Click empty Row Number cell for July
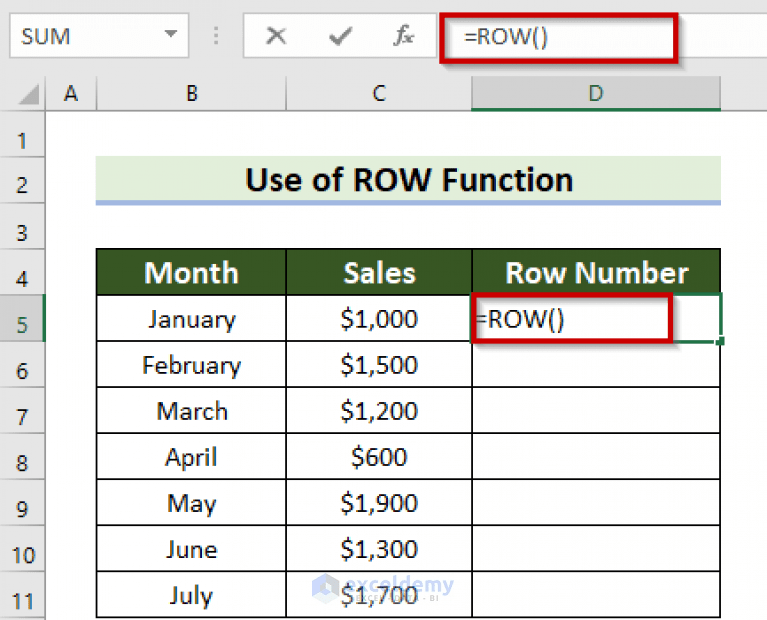 click(x=596, y=595)
